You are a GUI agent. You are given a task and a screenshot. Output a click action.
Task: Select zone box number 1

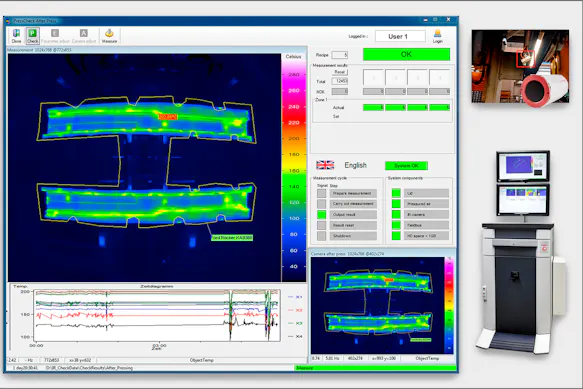373,78
